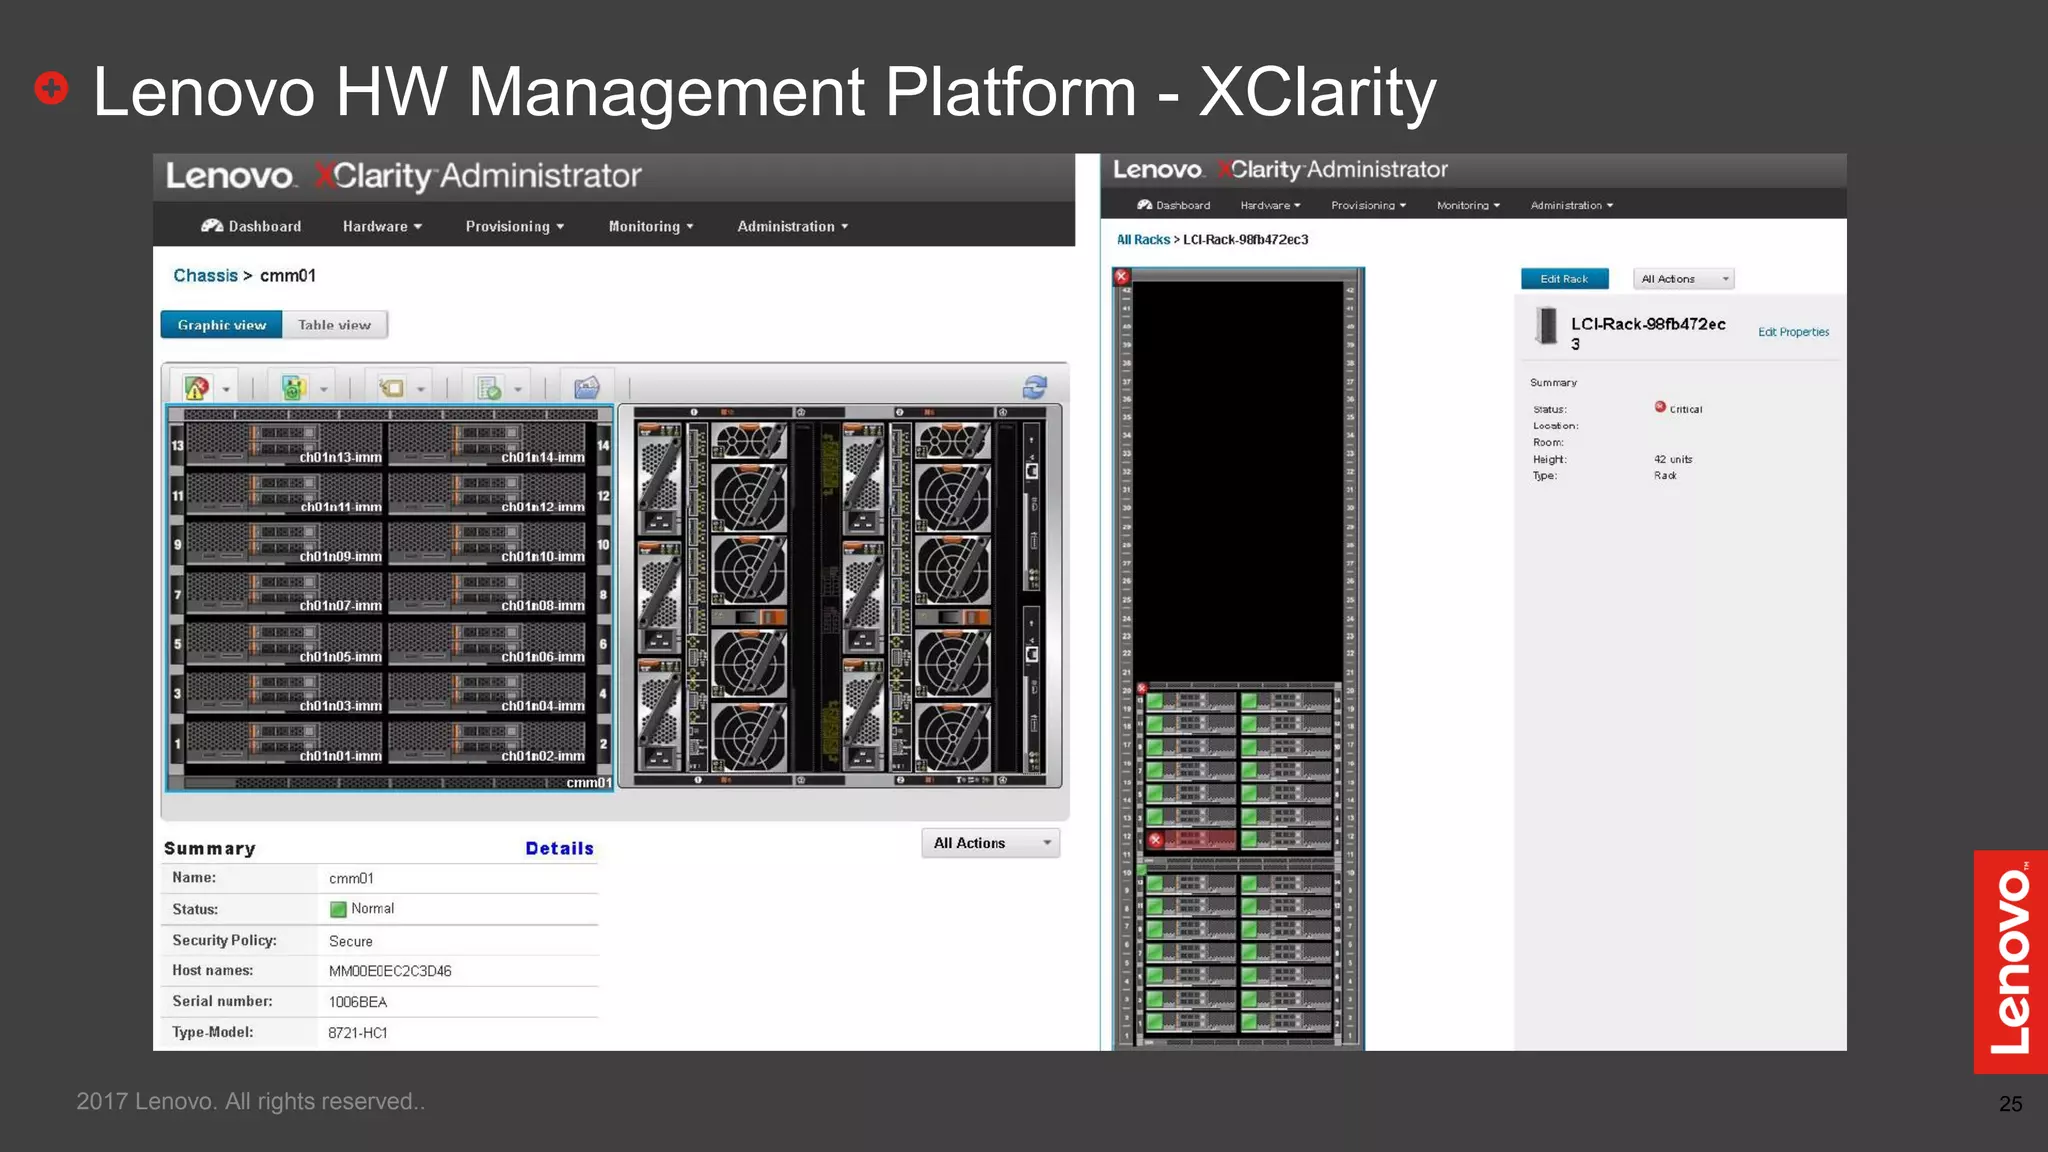Select node ch01n14-imm in chassis

(x=487, y=444)
